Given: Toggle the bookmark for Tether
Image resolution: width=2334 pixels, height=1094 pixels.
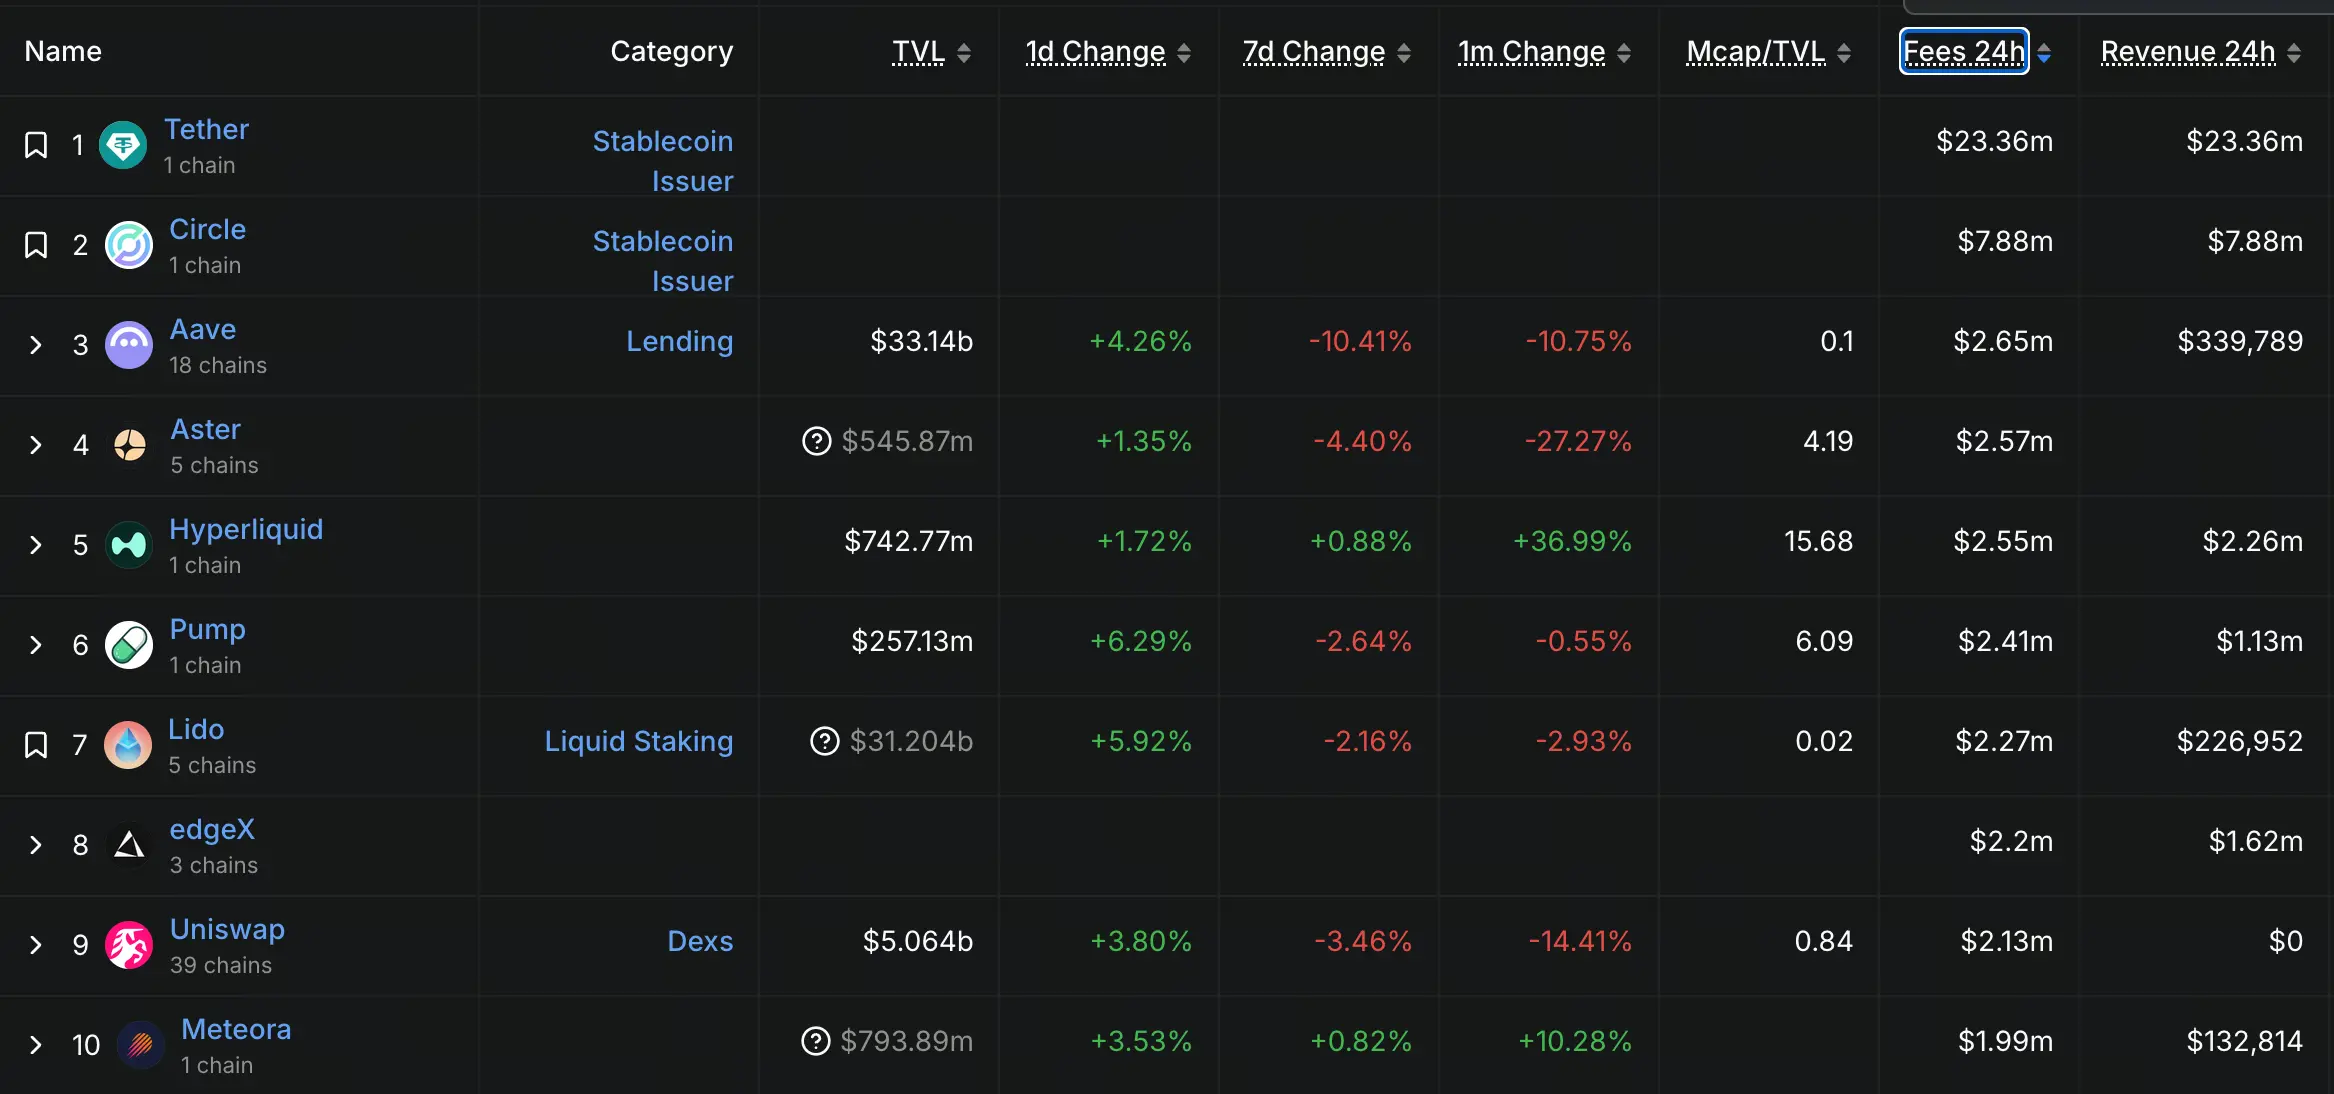Looking at the screenshot, I should coord(36,146).
